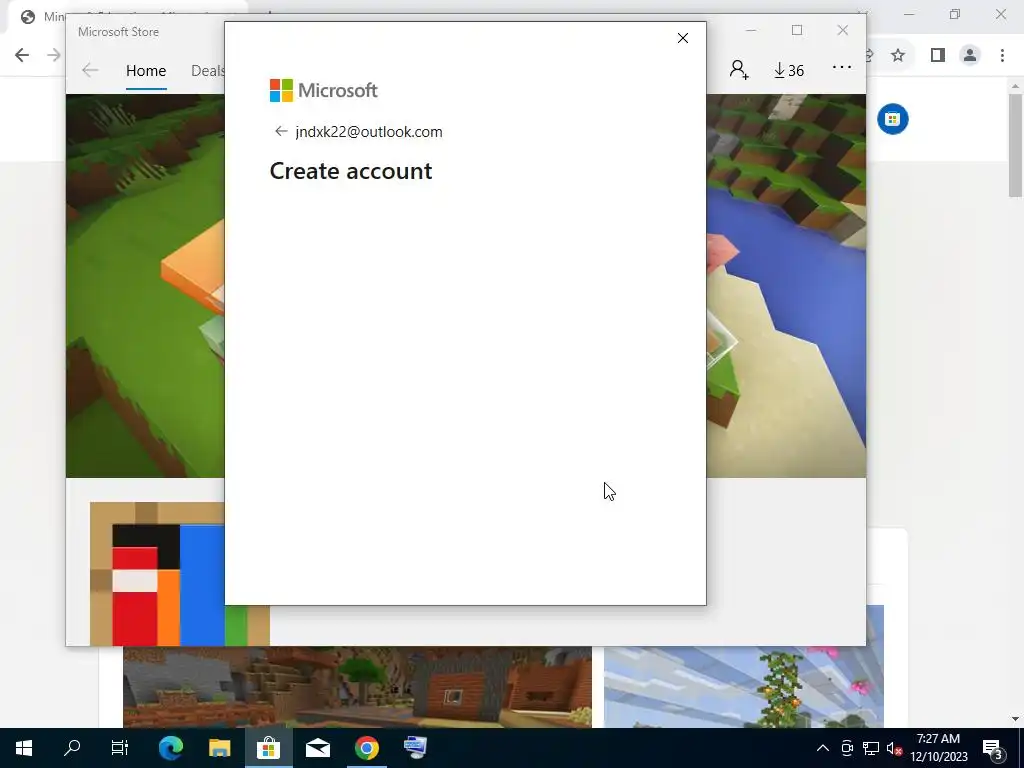Click Chrome scrollbar down arrow
1024x768 pixels.
1015,719
